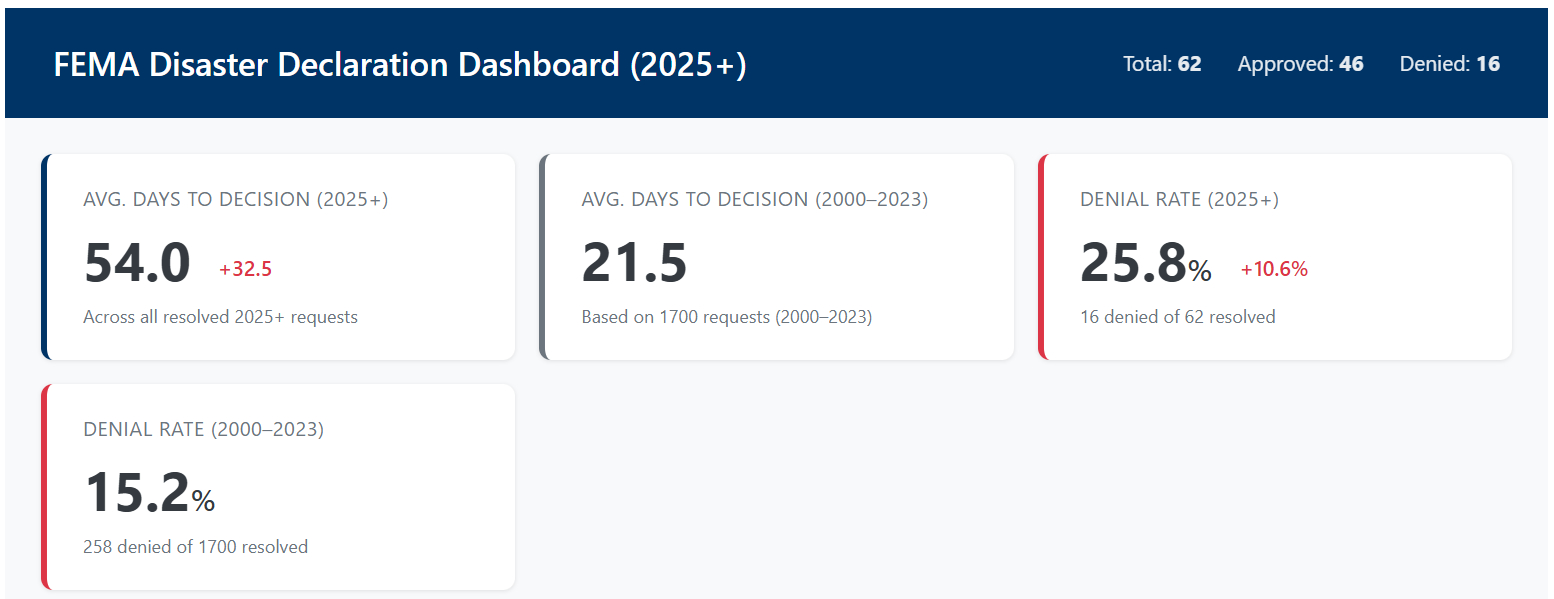Select the 54.0 average days value
Viewport: 1554px width, 599px height.
(x=137, y=264)
